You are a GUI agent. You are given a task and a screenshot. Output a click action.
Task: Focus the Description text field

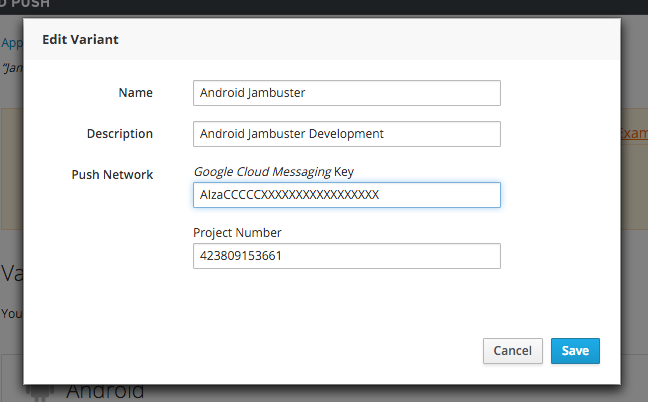click(x=346, y=134)
